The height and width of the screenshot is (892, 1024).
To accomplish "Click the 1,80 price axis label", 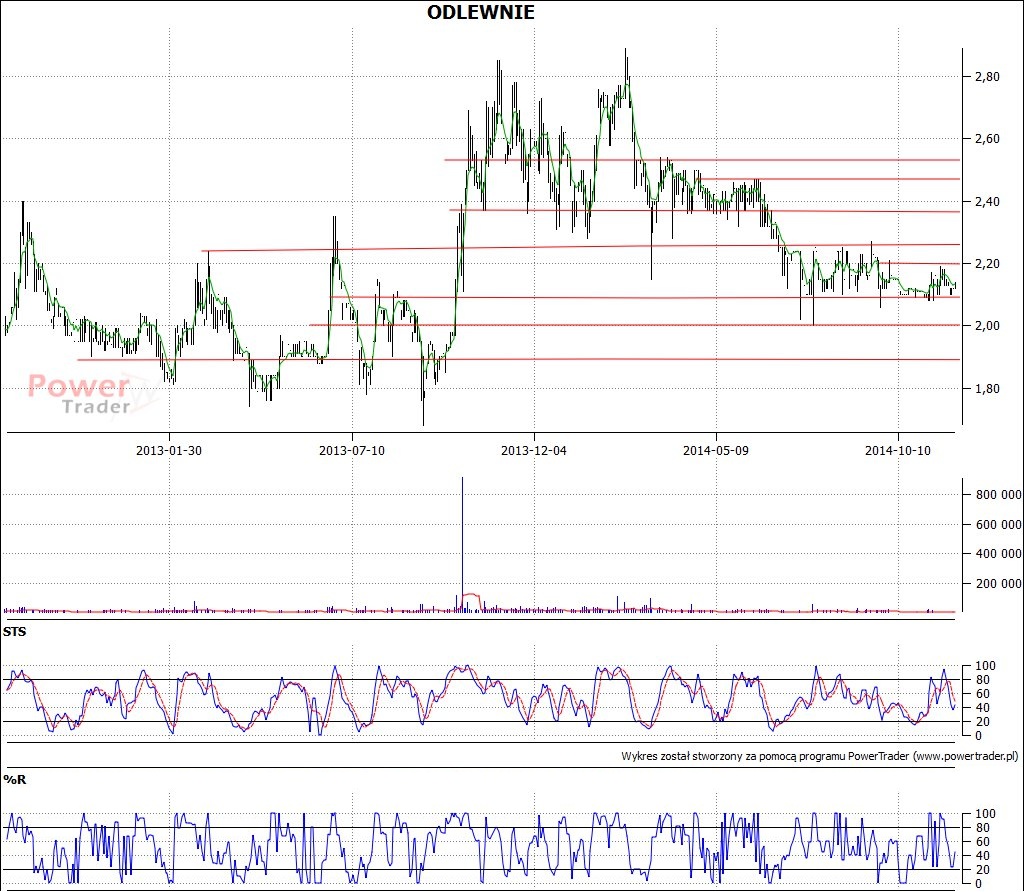I will (x=987, y=388).
